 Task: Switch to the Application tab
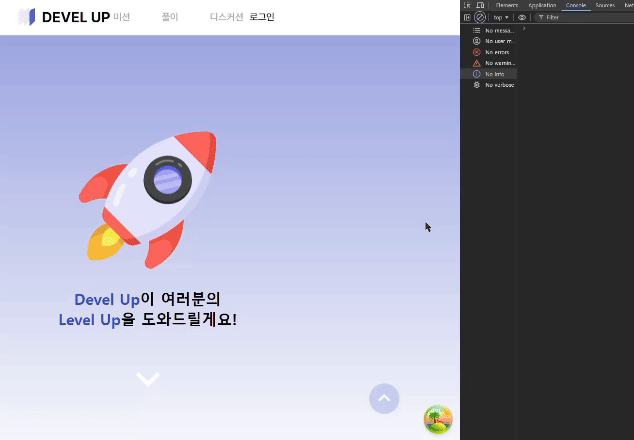542,5
